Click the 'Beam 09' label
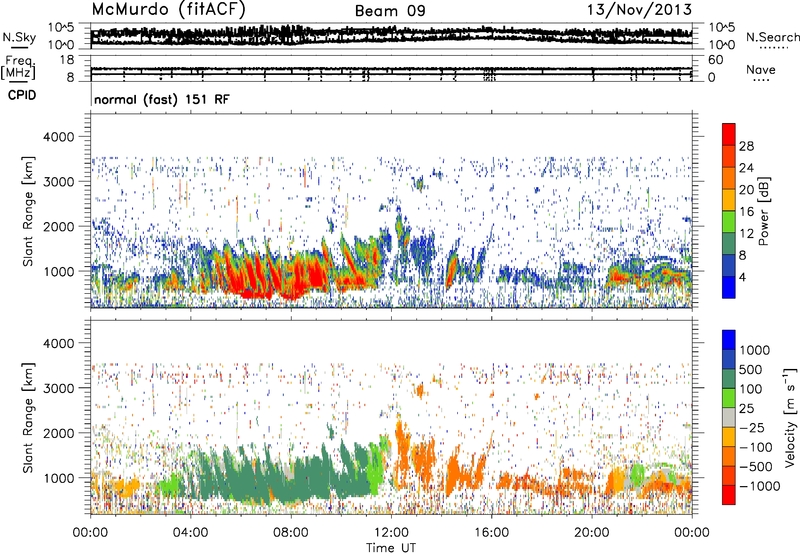 (x=390, y=11)
